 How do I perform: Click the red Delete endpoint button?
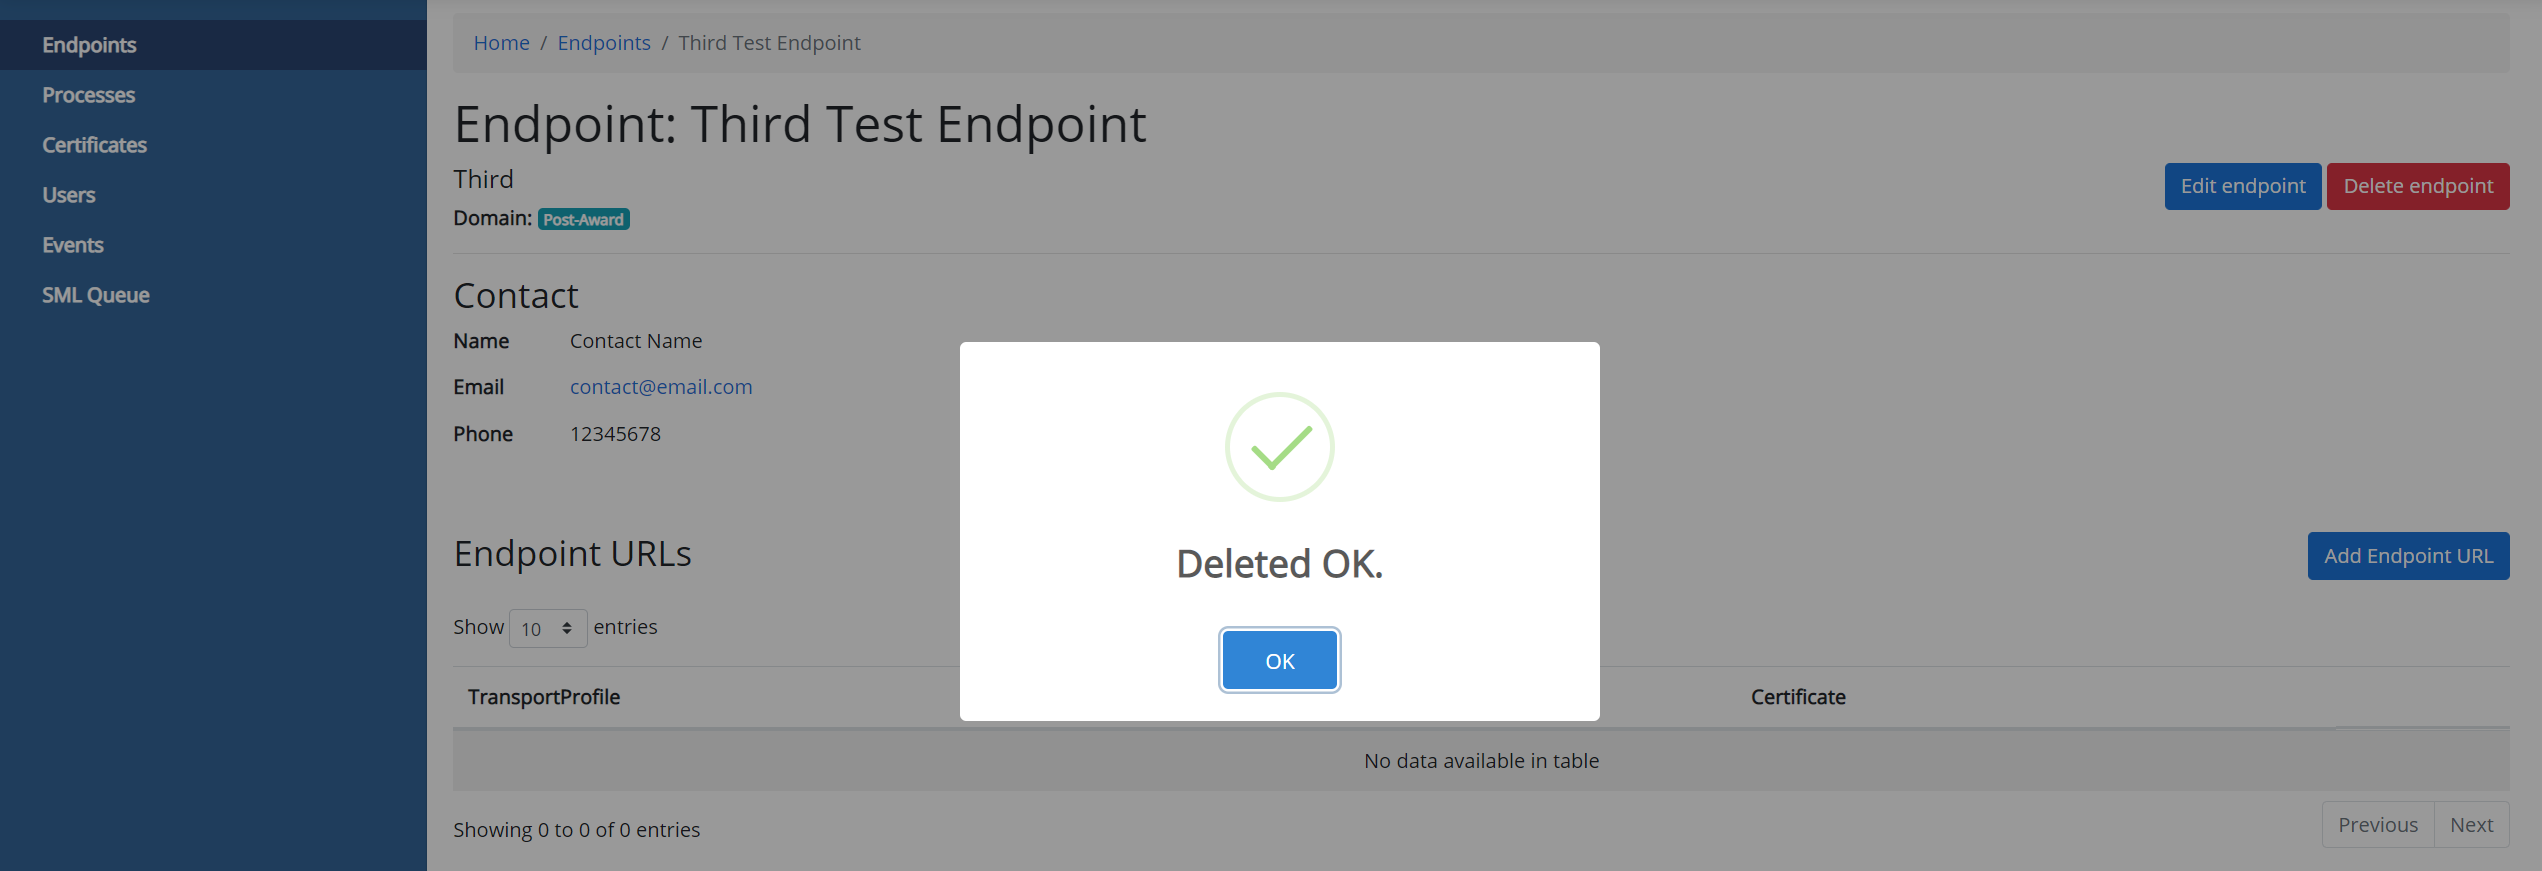click(2418, 186)
